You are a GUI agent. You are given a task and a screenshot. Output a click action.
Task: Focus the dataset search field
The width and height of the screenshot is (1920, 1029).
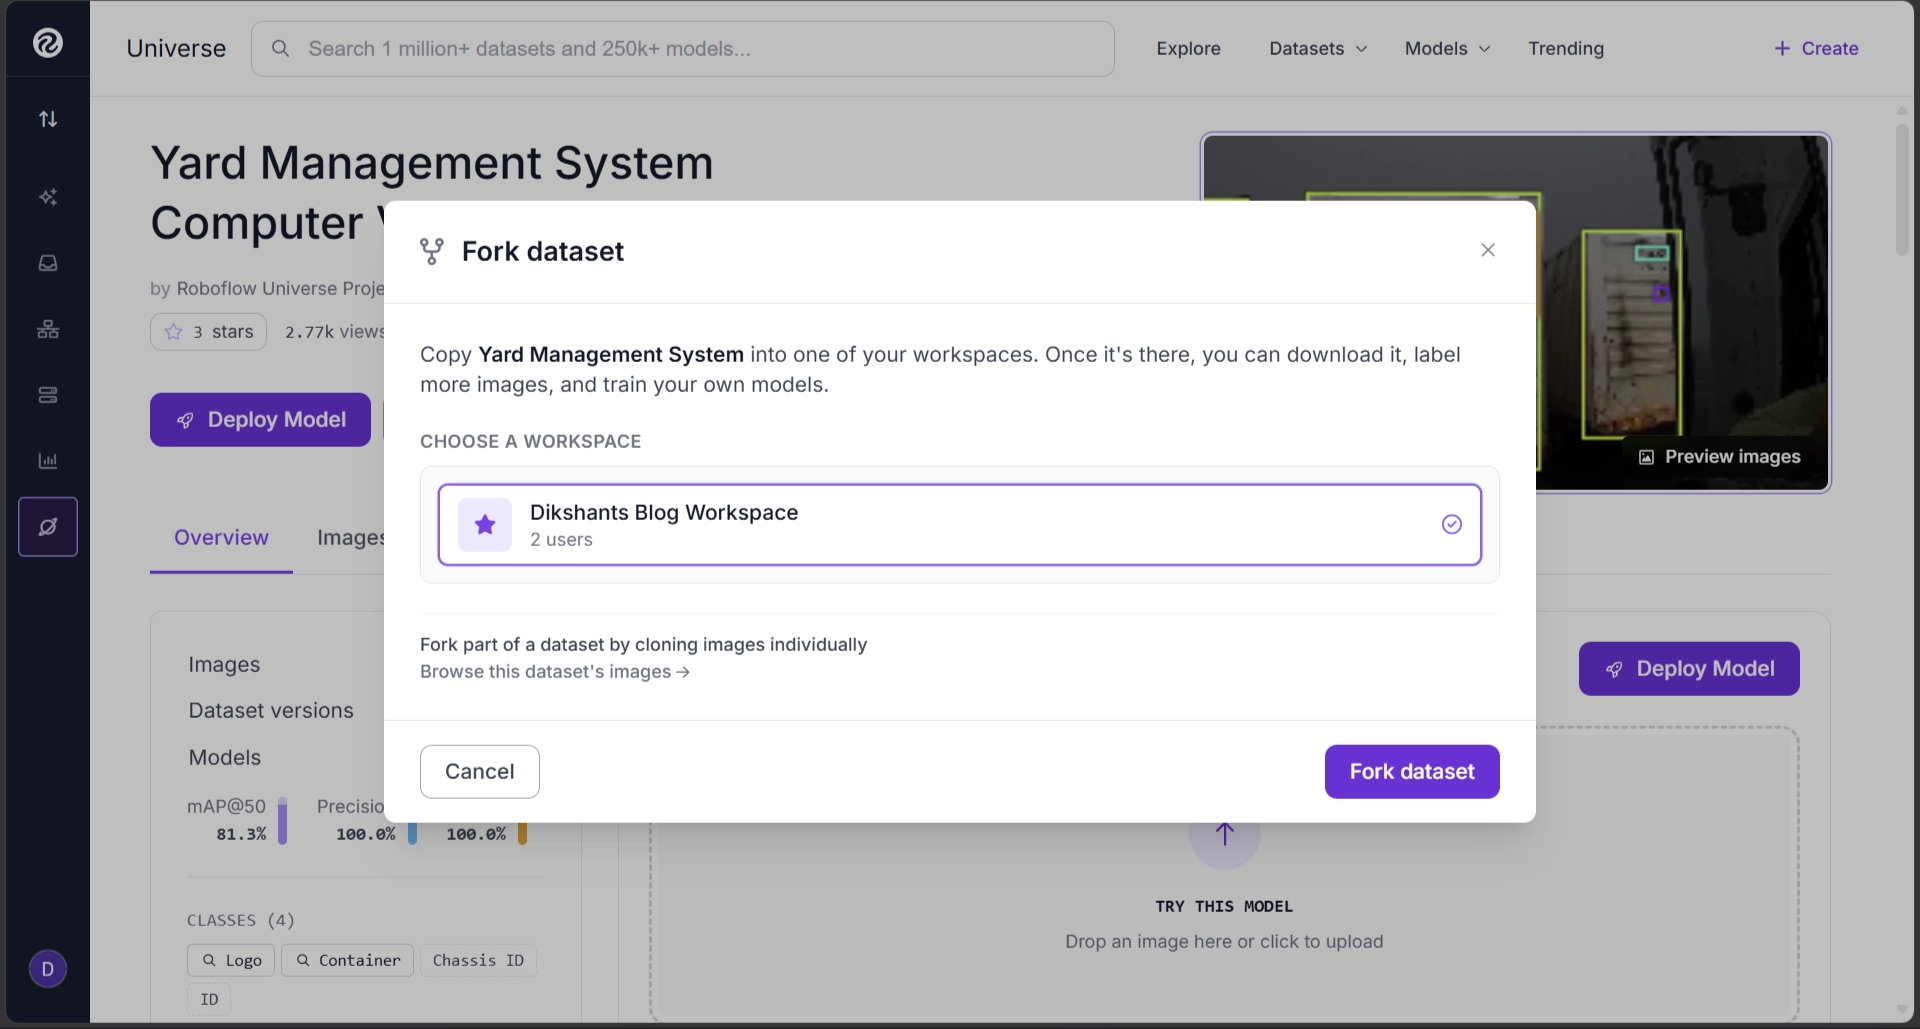[x=683, y=49]
